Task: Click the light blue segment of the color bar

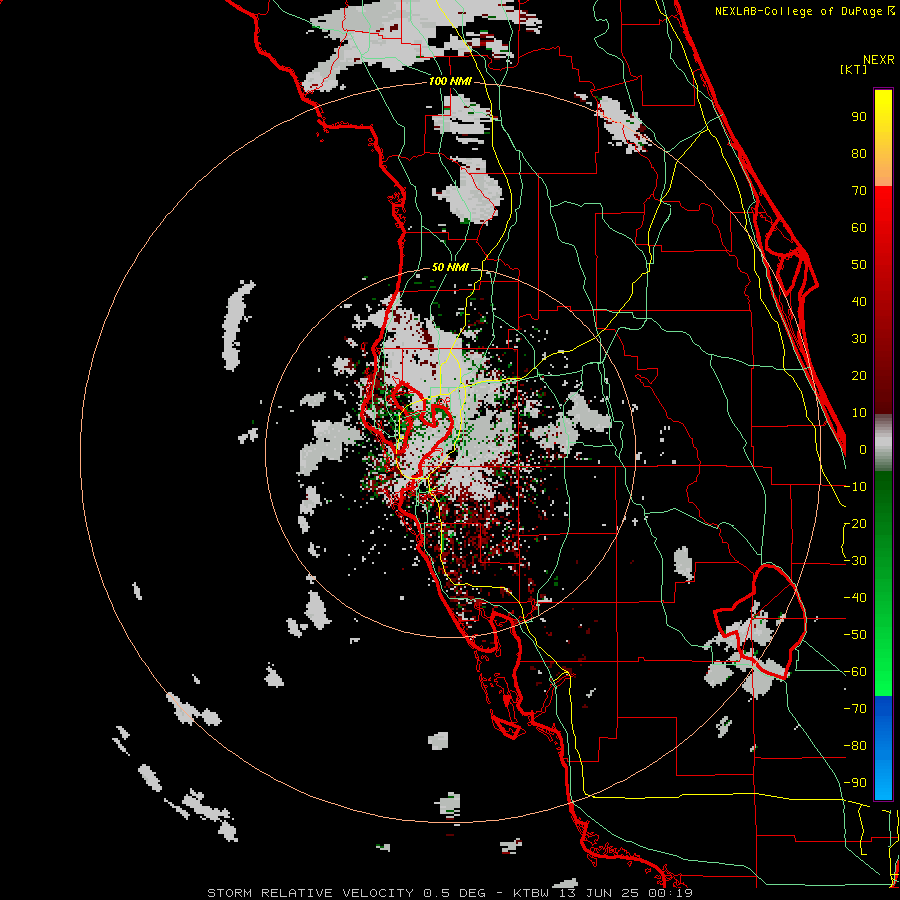Action: point(883,778)
